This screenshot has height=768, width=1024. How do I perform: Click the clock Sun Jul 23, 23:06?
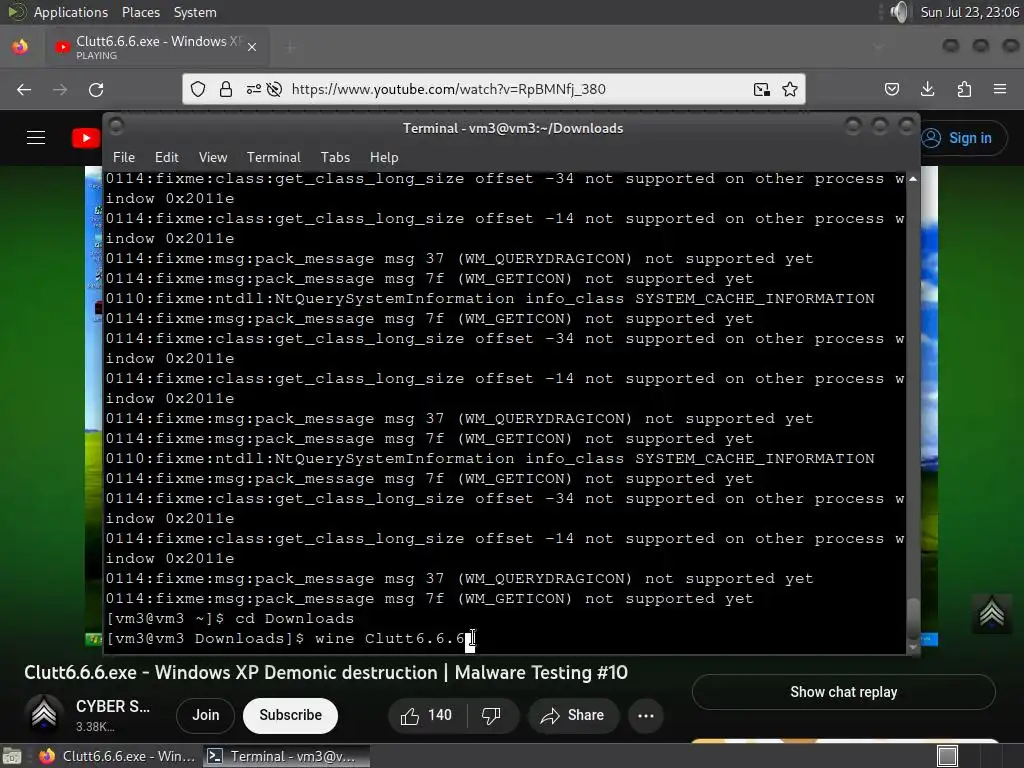coord(969,12)
